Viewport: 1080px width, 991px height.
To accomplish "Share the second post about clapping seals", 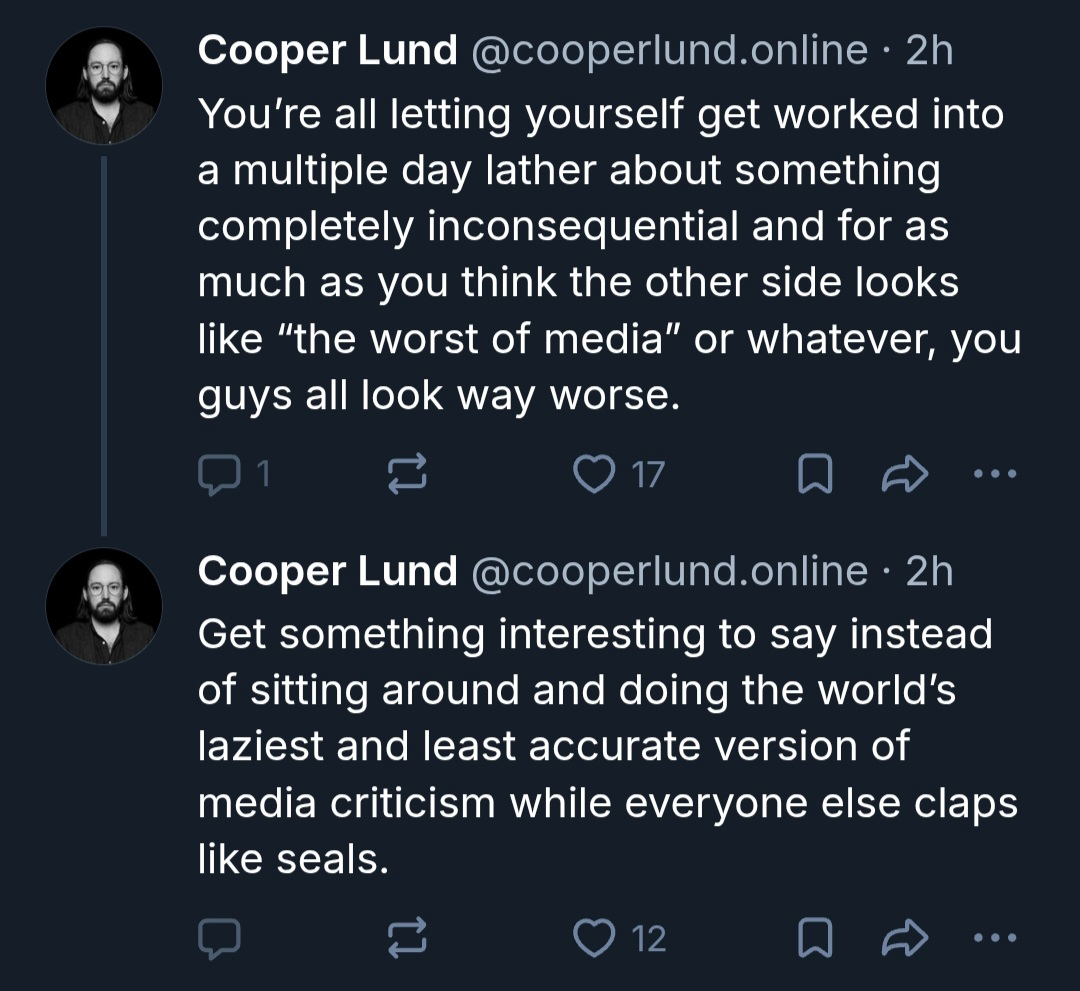I will 904,937.
